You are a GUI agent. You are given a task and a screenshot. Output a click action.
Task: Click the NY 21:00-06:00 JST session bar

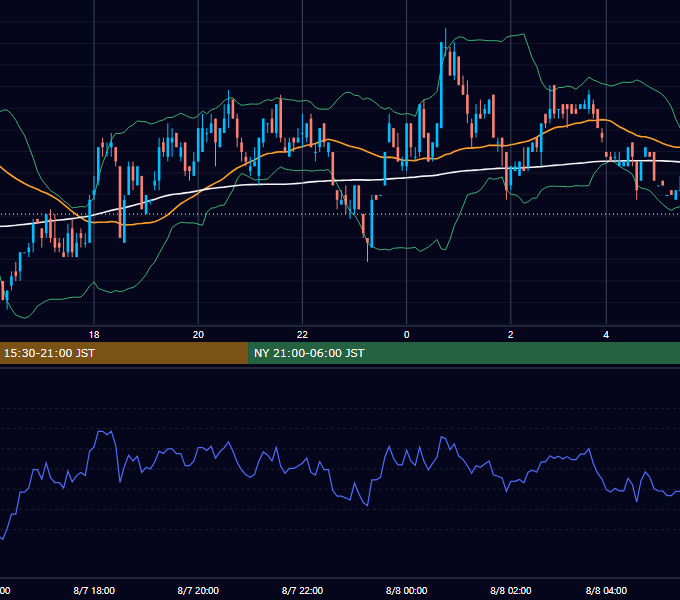pos(464,353)
